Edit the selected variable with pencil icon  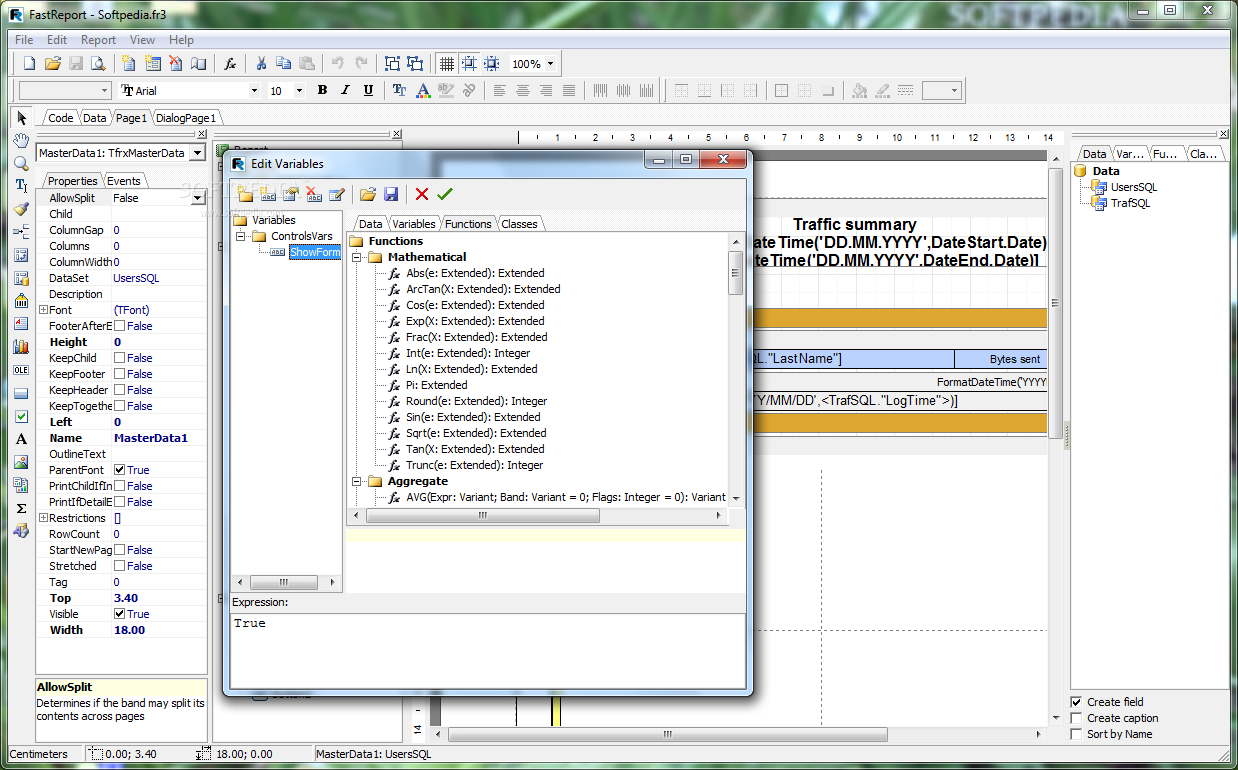point(337,194)
